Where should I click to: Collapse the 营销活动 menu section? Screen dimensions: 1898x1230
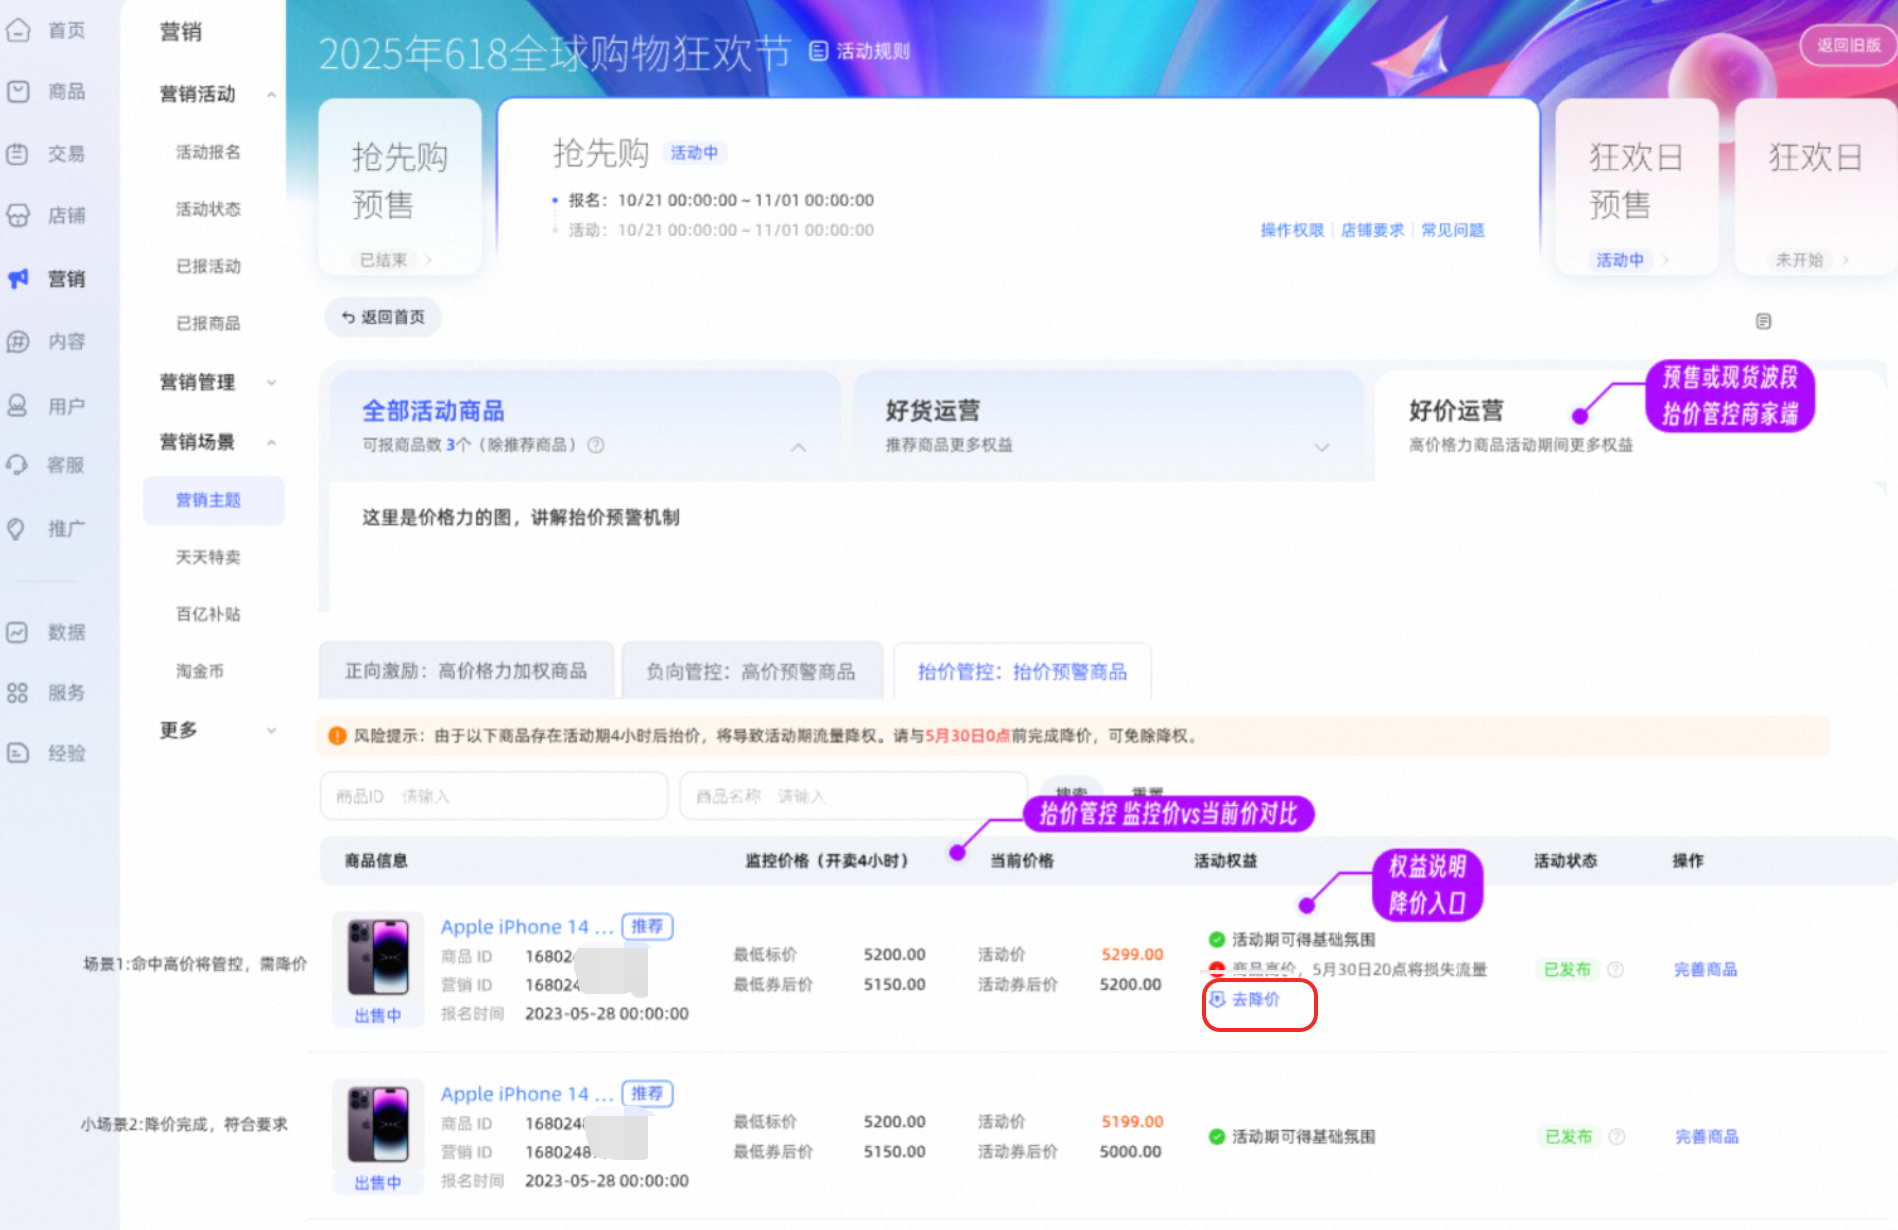pos(271,95)
